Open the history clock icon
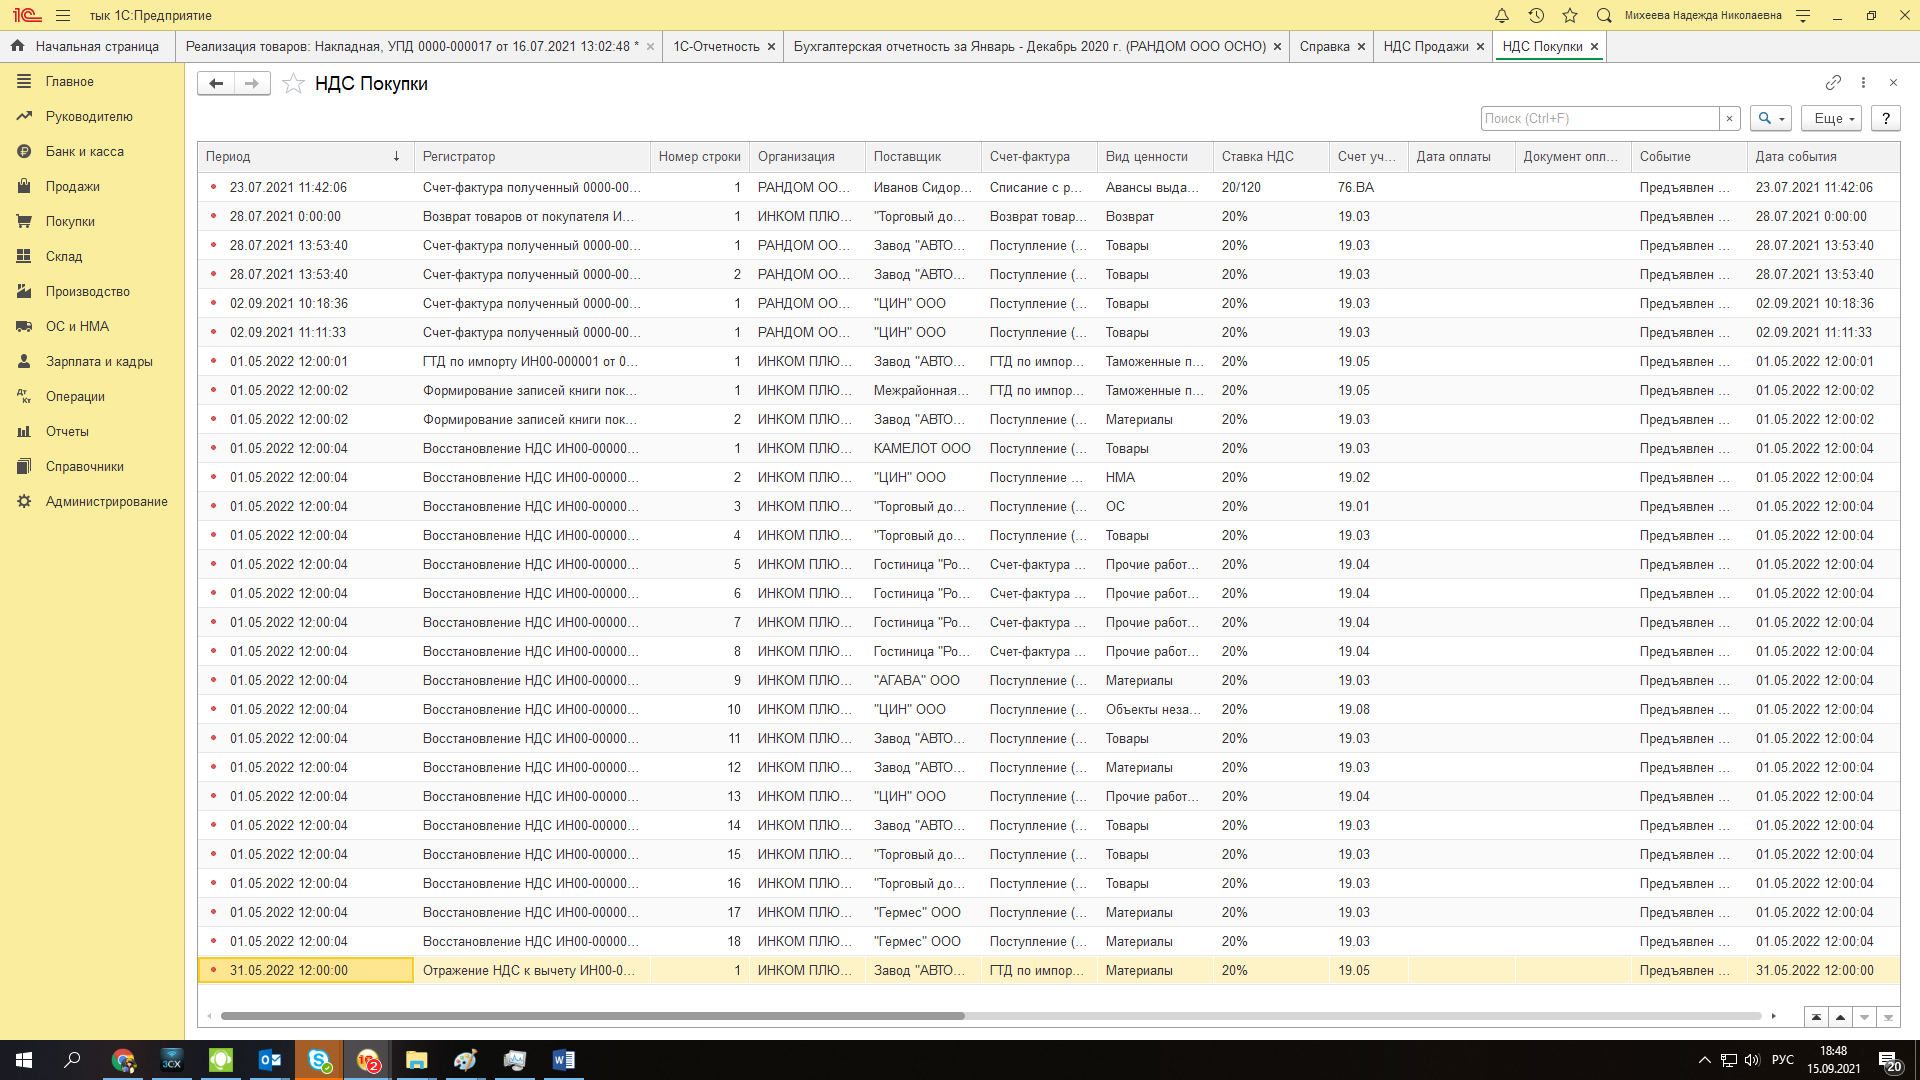The image size is (1920, 1080). [1536, 15]
